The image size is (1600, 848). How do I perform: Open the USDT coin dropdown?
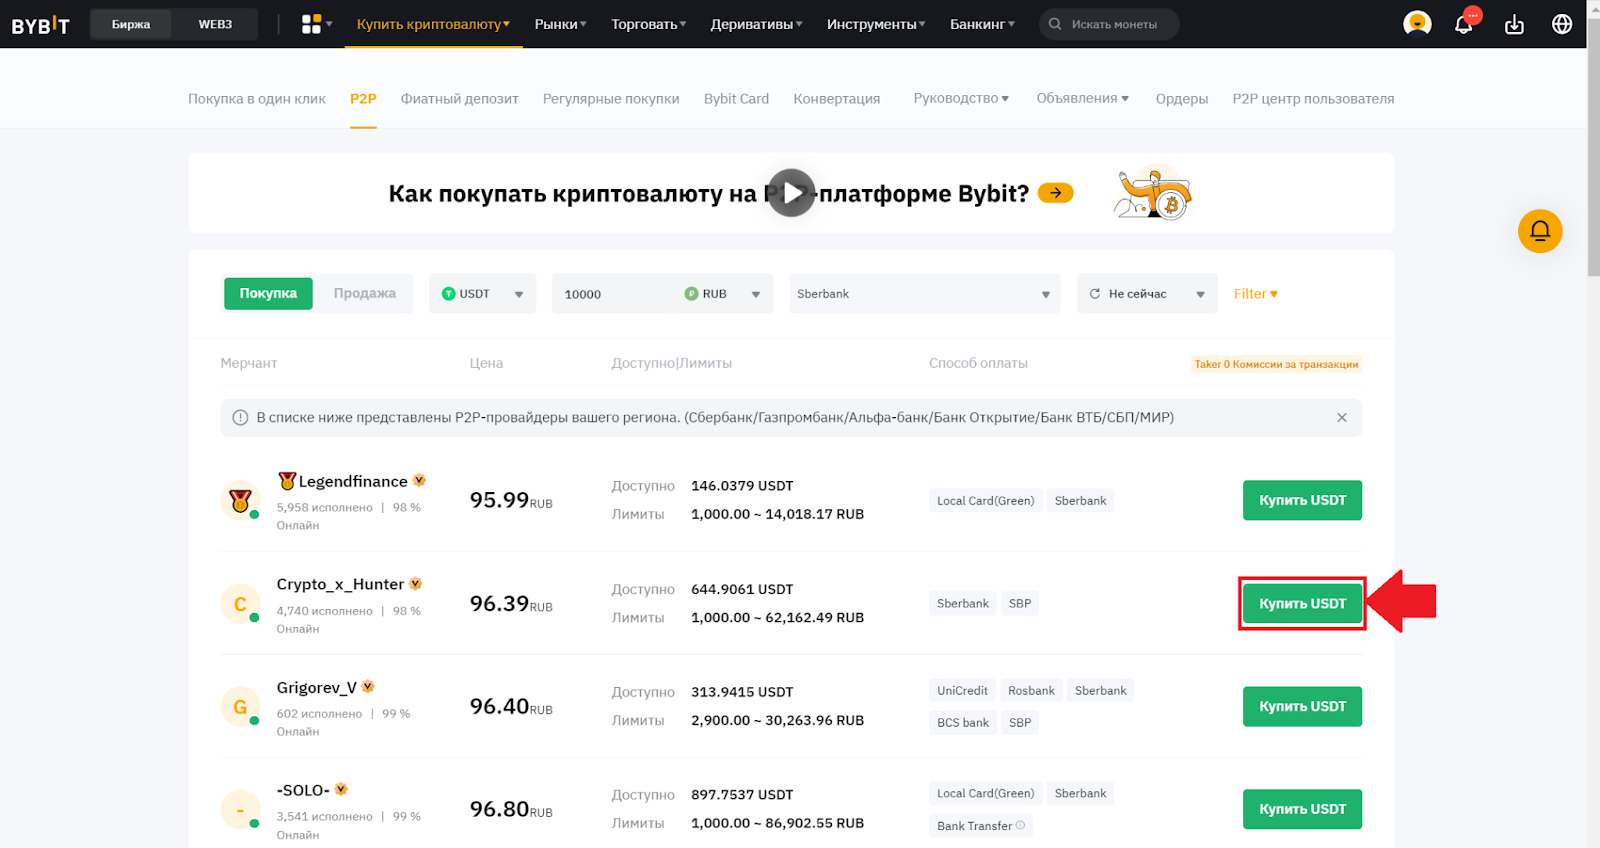(x=482, y=294)
